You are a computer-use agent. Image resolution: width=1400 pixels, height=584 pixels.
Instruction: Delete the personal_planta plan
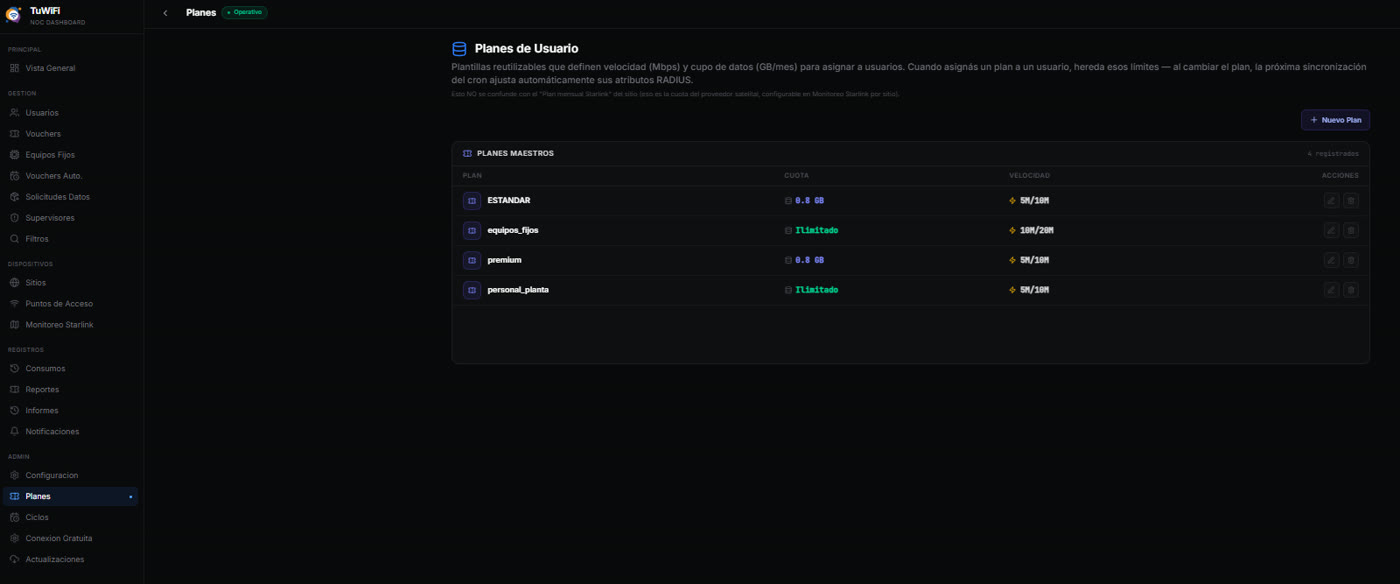coord(1351,290)
